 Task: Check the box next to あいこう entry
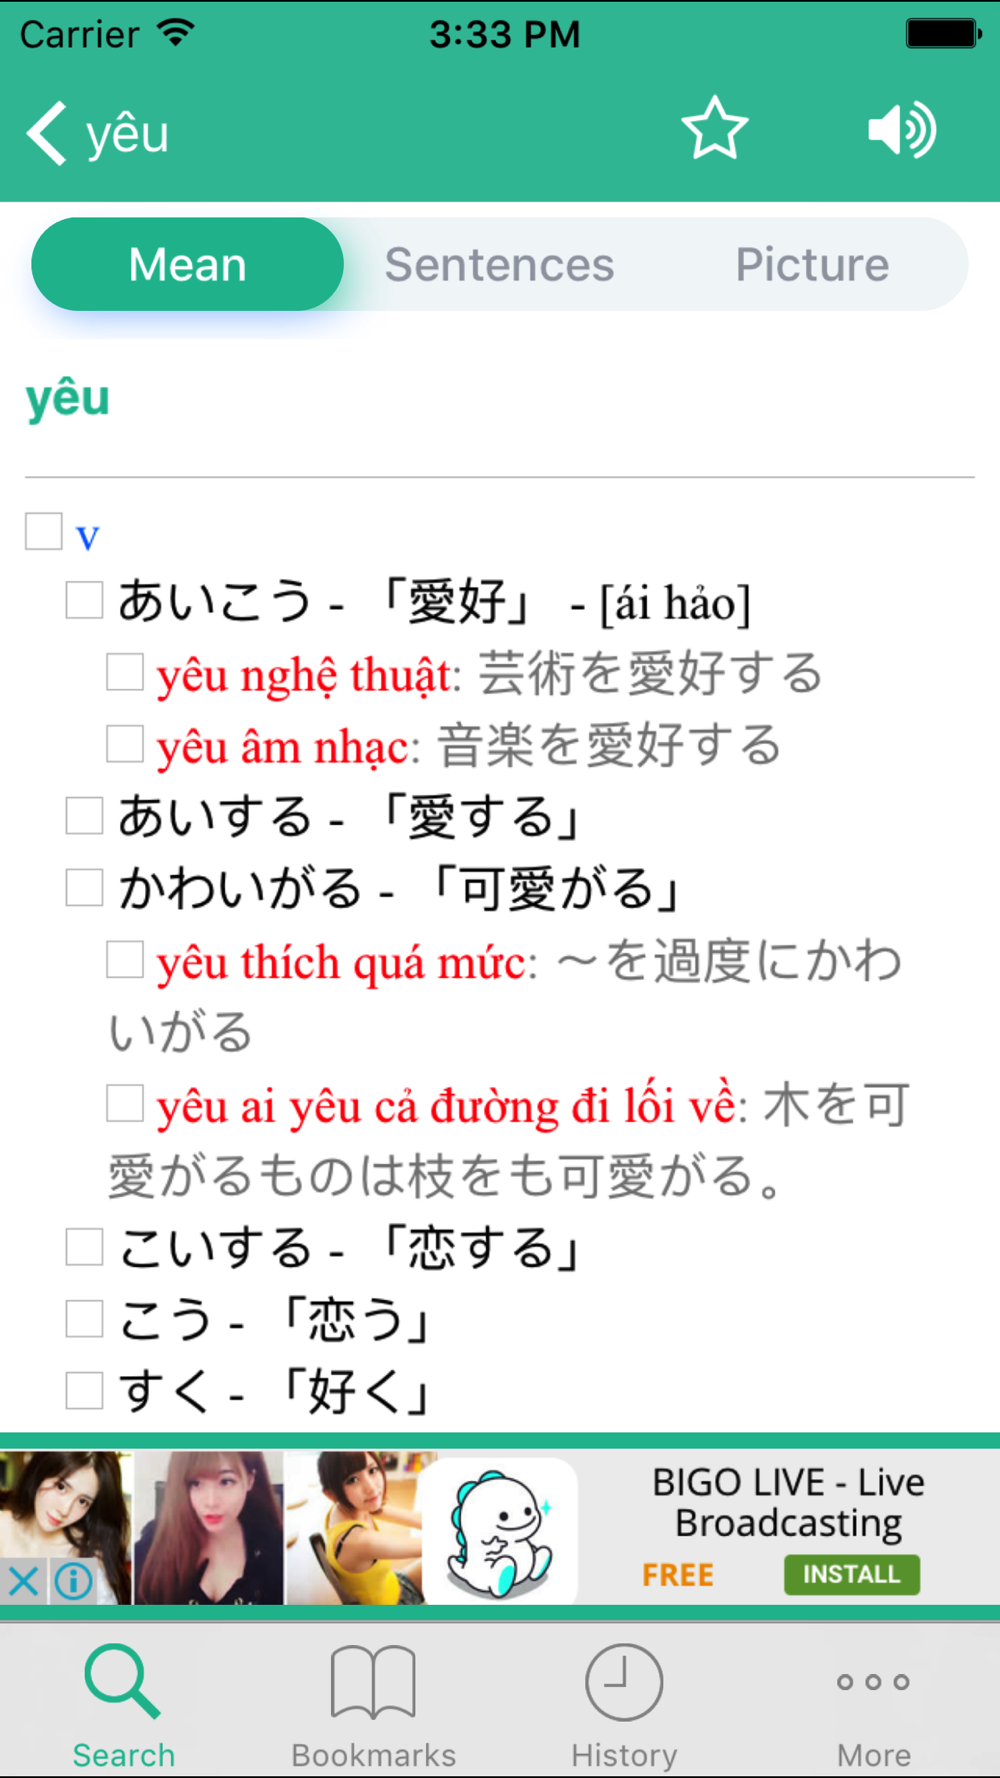coord(84,600)
